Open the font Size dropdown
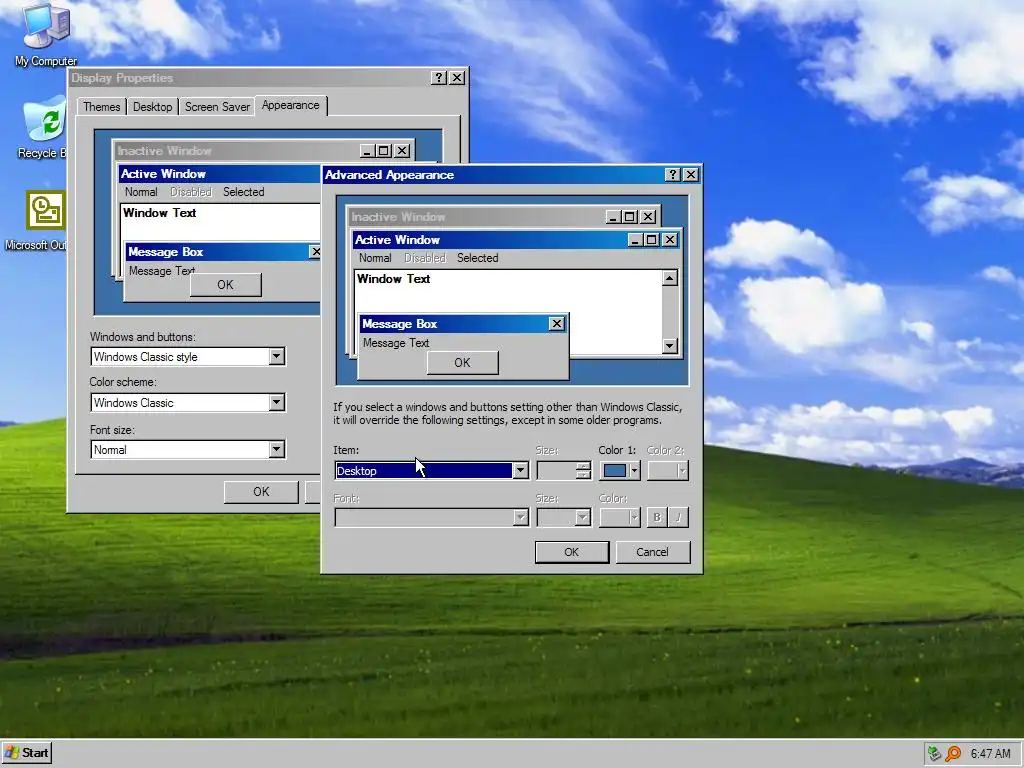 [583, 517]
